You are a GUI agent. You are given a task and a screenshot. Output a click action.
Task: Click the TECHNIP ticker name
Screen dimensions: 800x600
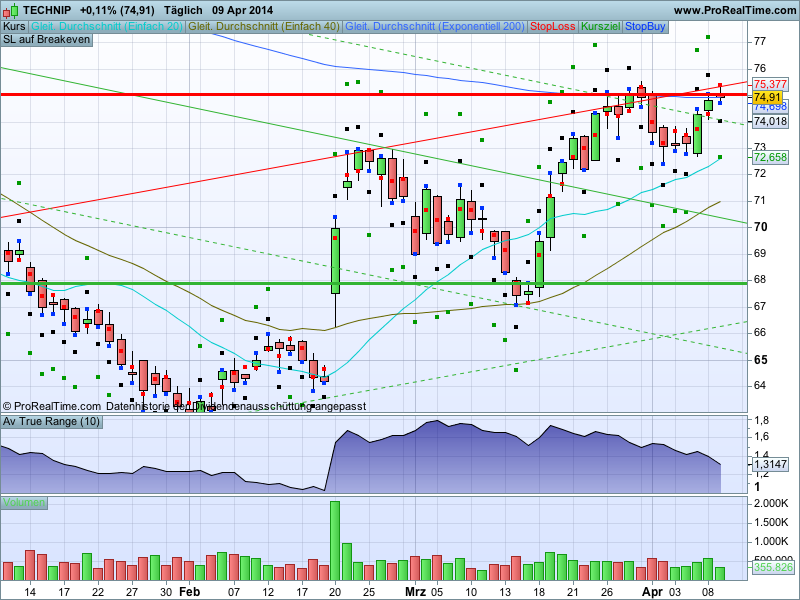point(47,10)
